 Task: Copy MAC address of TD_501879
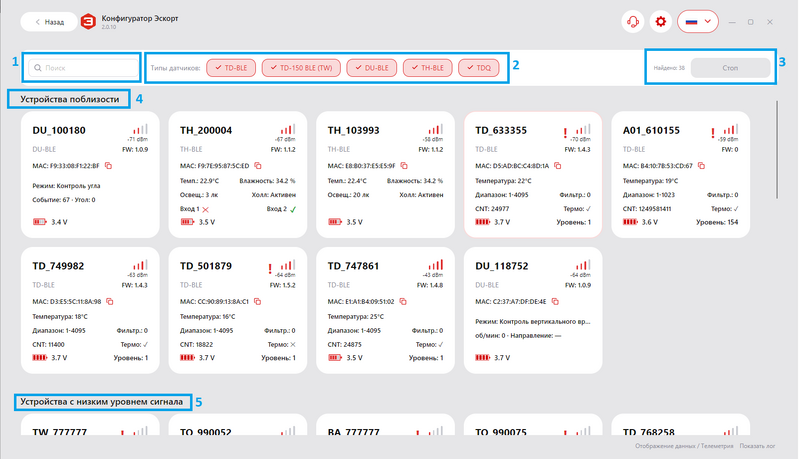tap(258, 301)
